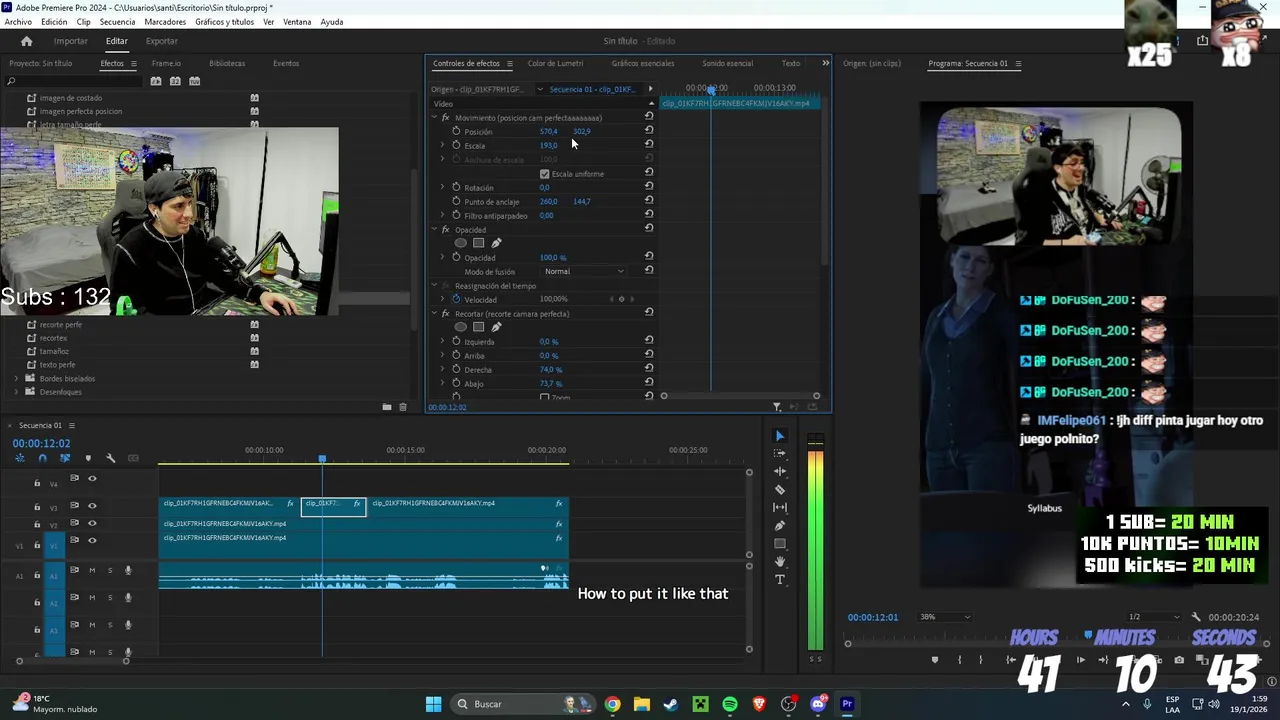Screen dimensions: 1280x720
Task: Add a marker in the timeline header
Action: pos(88,458)
